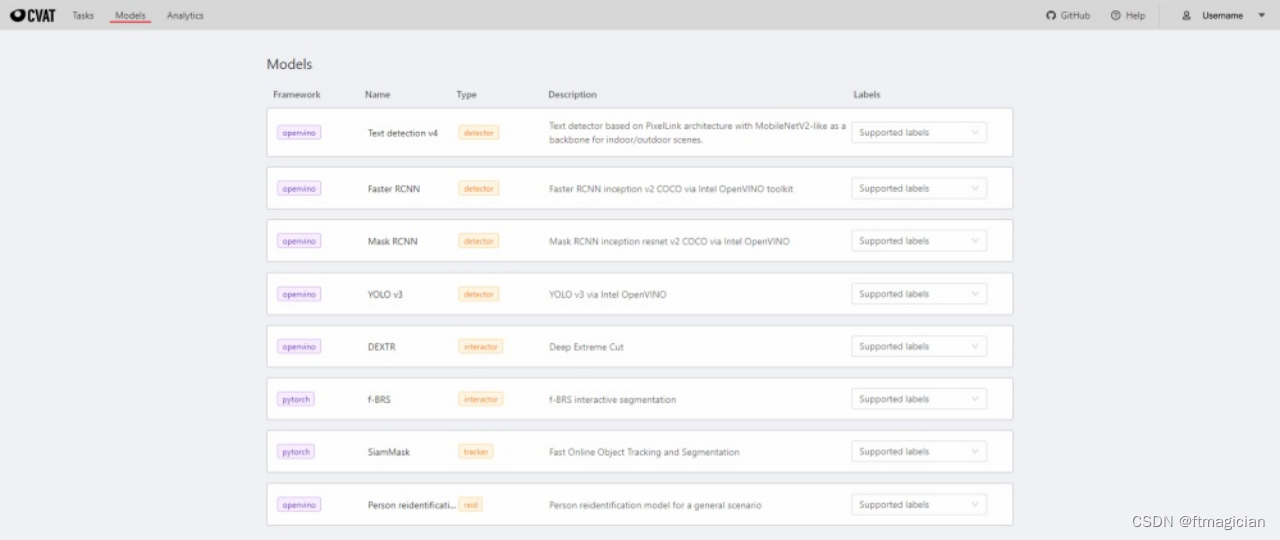Click the pytorch tag in f-BRS row
This screenshot has width=1280, height=540.
(x=296, y=399)
